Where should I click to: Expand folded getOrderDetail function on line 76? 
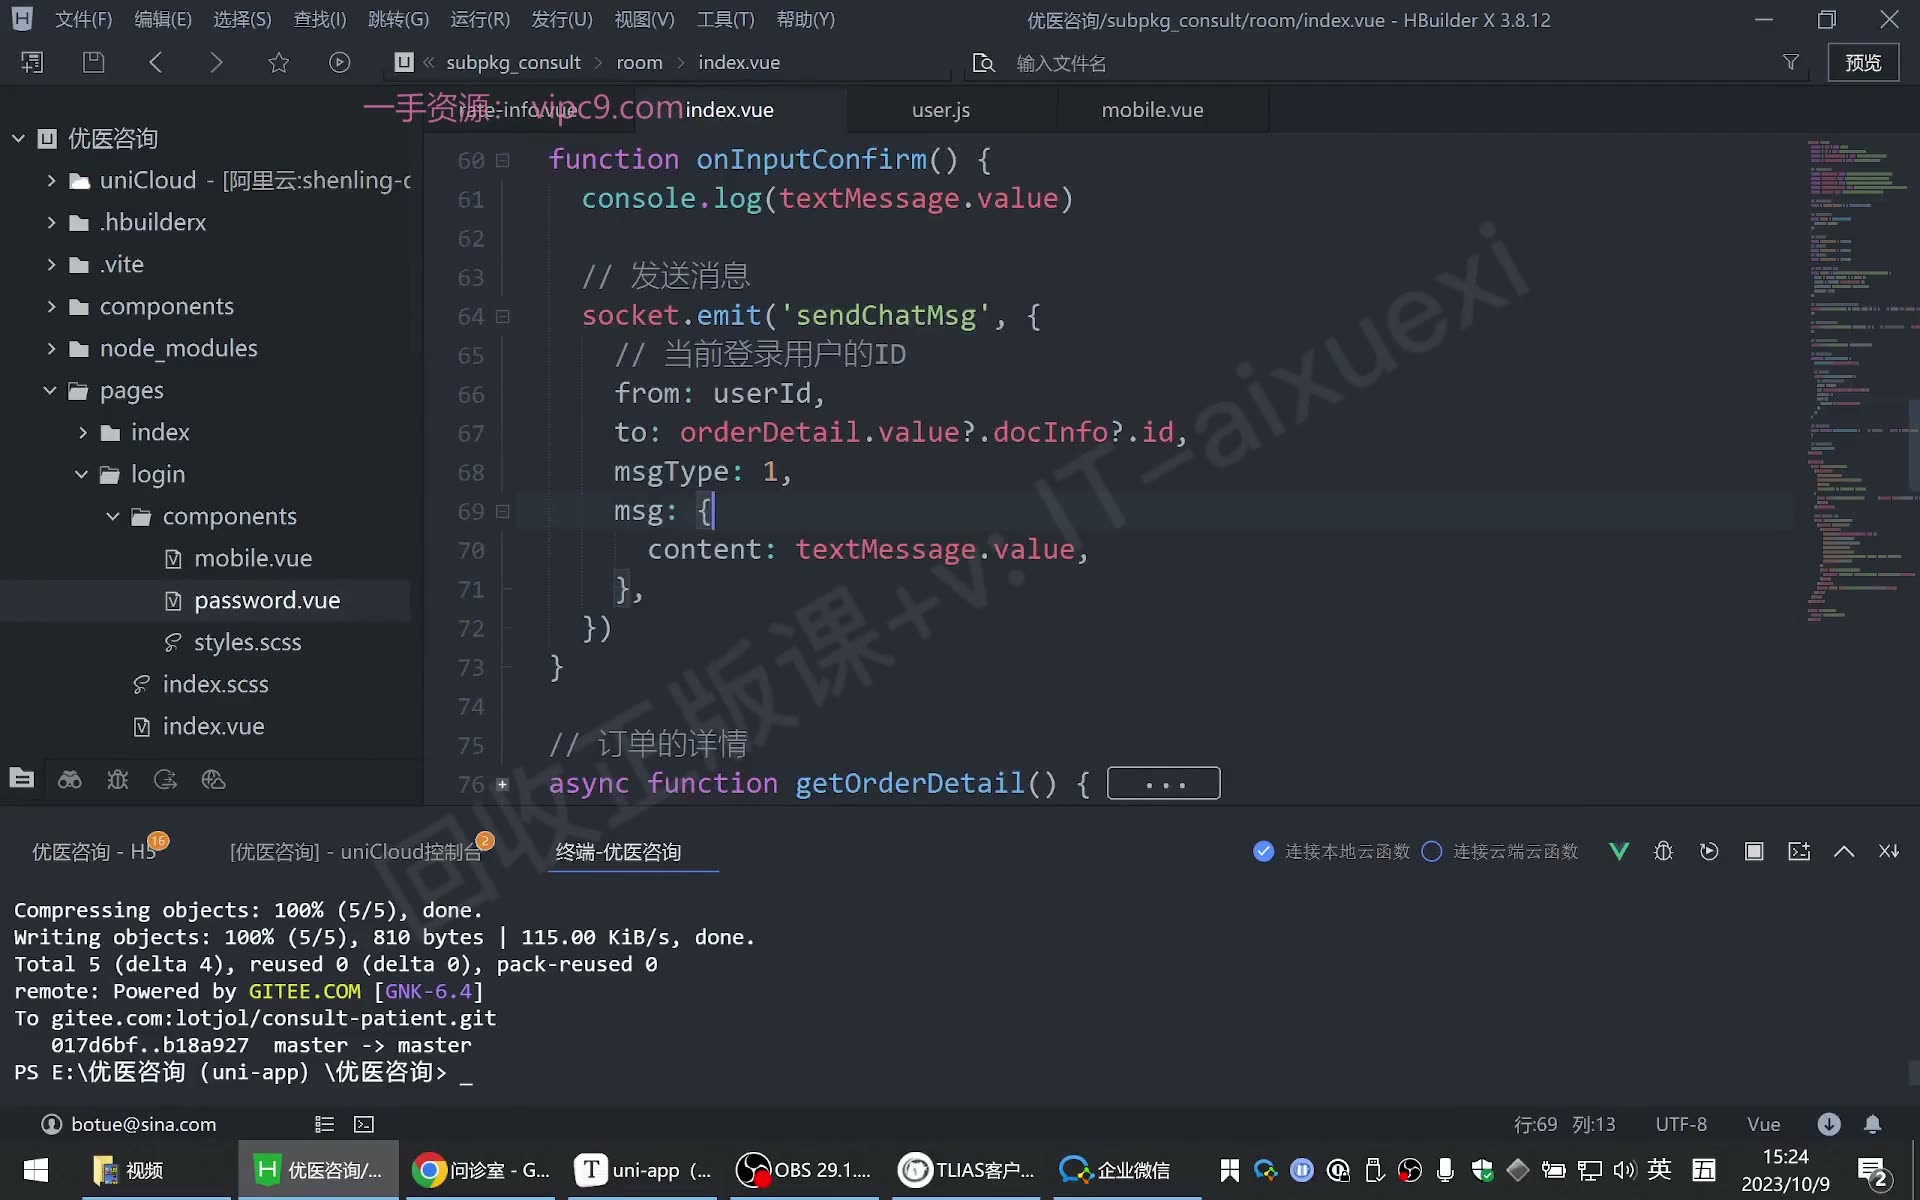pos(503,784)
